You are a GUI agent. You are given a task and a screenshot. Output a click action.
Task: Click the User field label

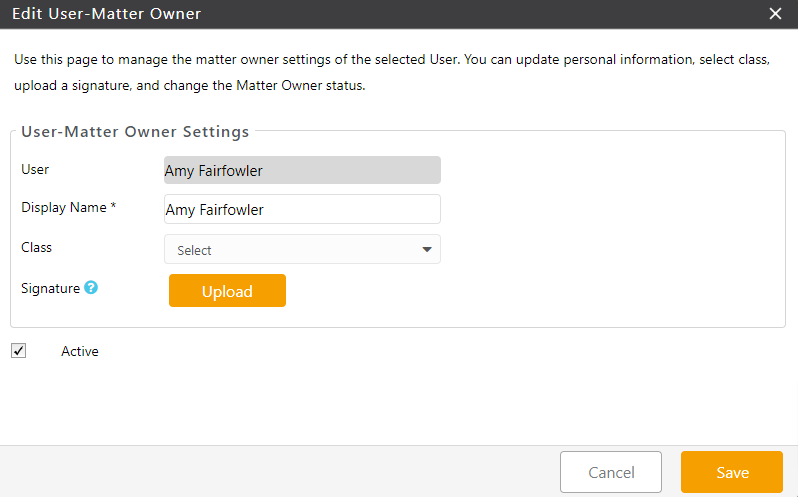tap(35, 170)
